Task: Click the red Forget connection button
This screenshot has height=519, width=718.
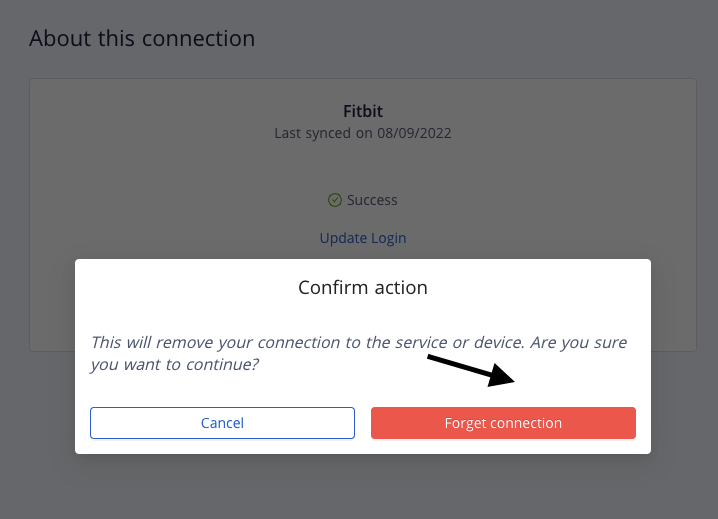Action: tap(503, 423)
